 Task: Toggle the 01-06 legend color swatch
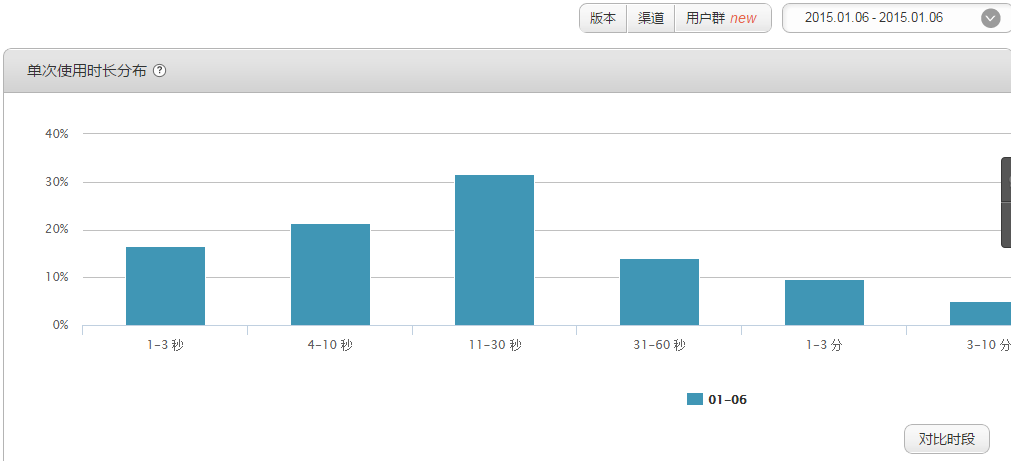[x=694, y=399]
